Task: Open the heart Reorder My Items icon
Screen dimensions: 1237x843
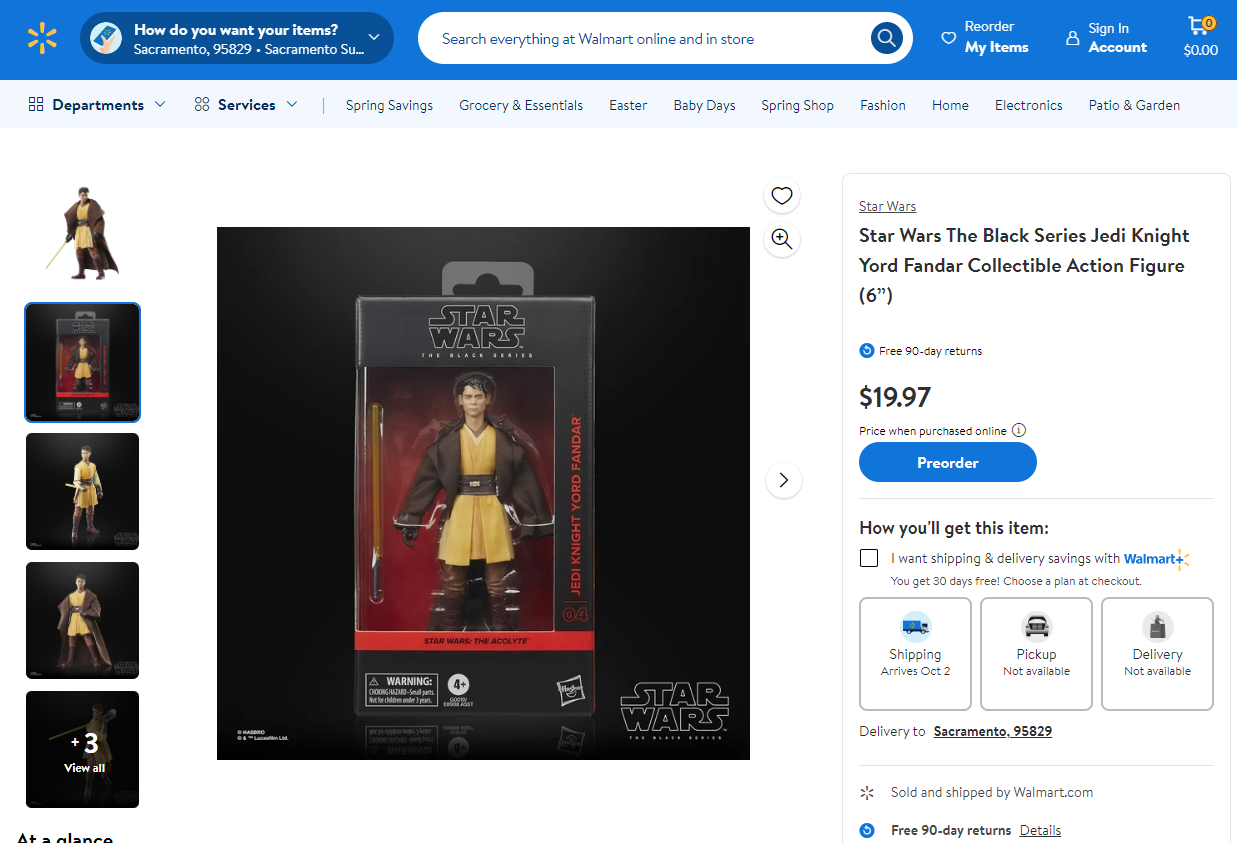Action: pos(948,38)
